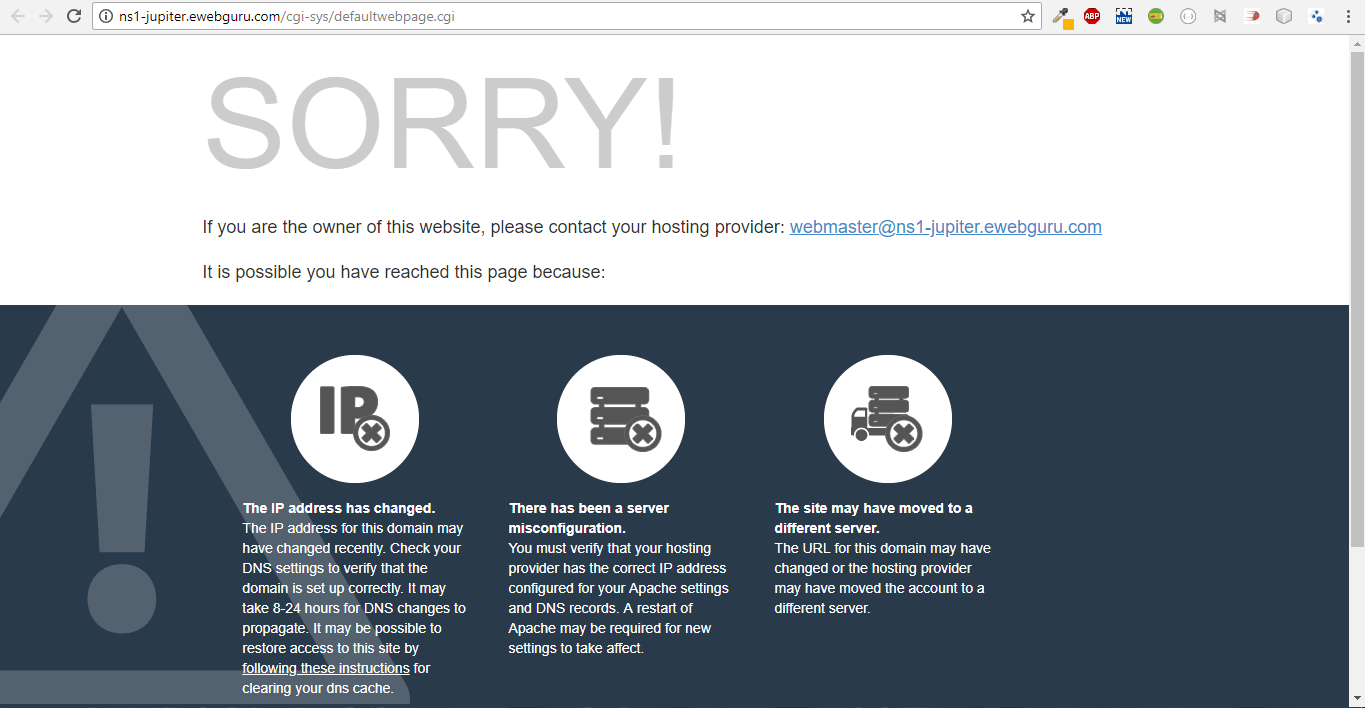Click the vertical scrollbar up arrow
The width and height of the screenshot is (1365, 708).
tap(1357, 43)
